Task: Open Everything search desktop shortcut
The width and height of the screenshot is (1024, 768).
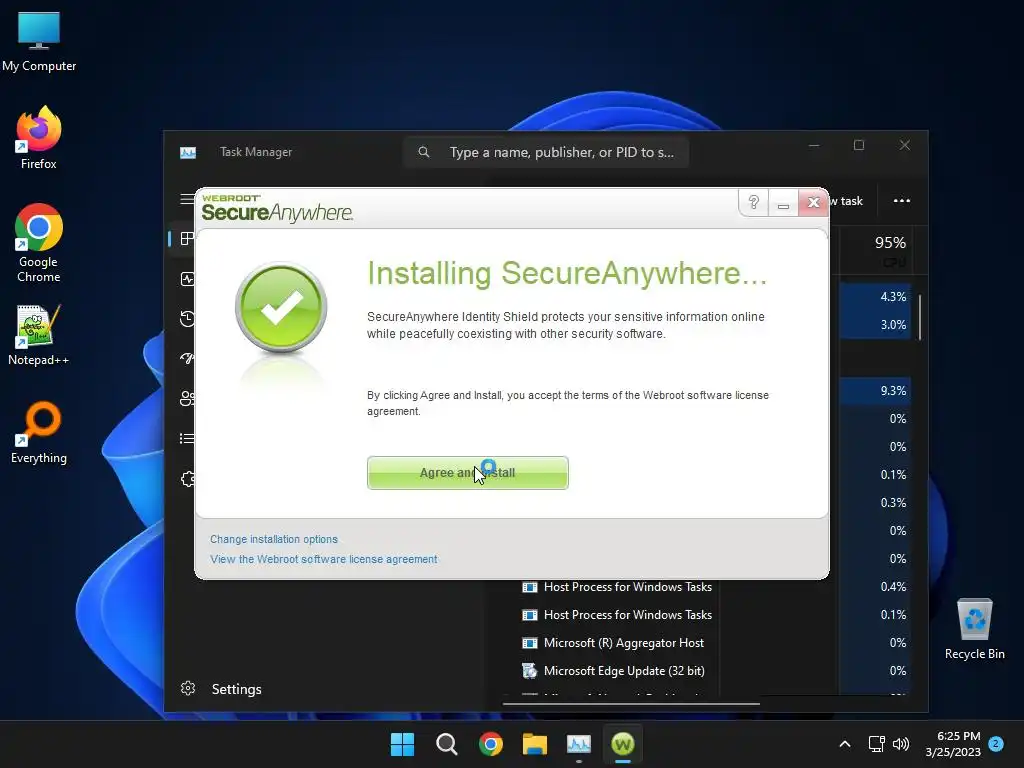Action: [39, 432]
